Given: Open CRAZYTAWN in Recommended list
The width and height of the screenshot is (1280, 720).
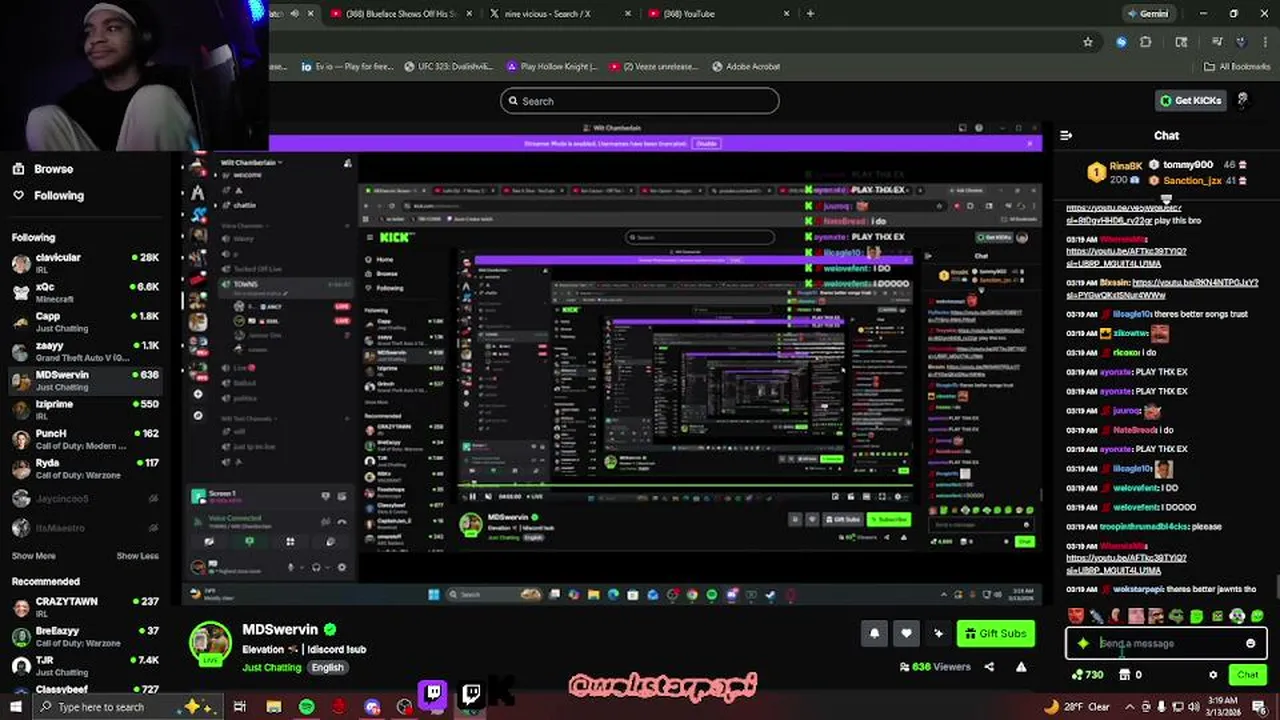Looking at the screenshot, I should pos(85,607).
